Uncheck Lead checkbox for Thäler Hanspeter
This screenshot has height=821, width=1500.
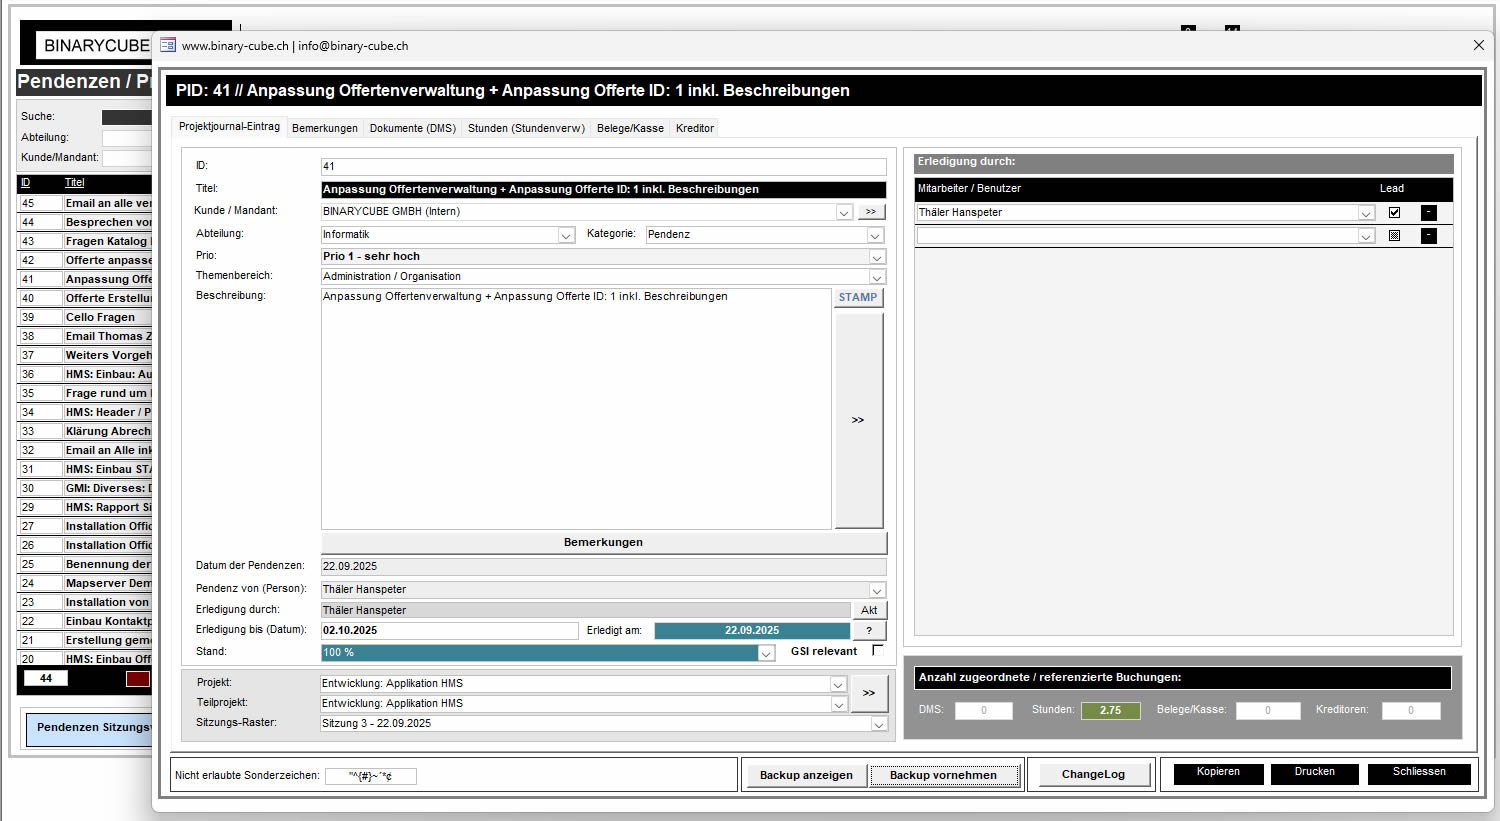pyautogui.click(x=1394, y=213)
